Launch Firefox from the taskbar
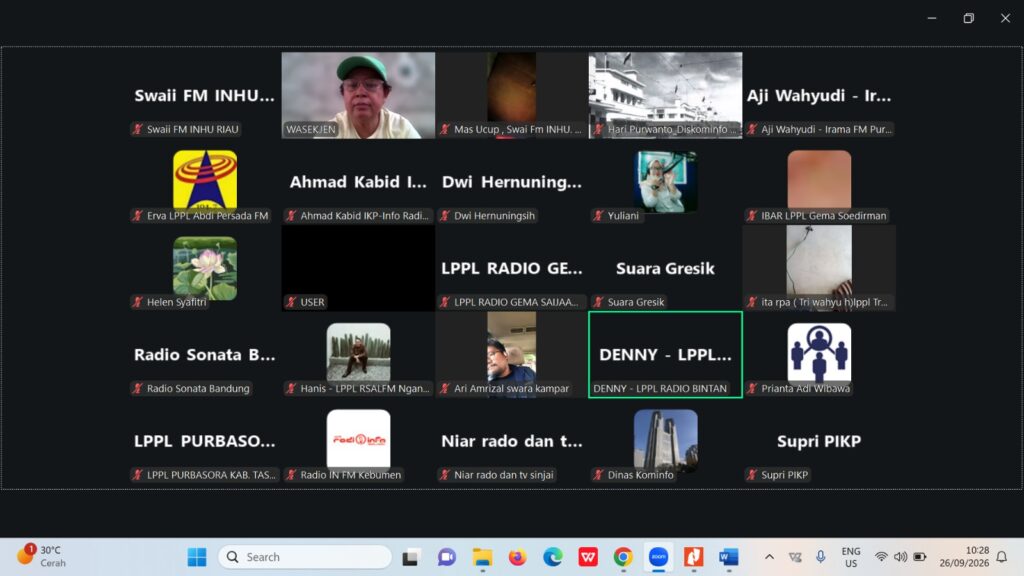The height and width of the screenshot is (576, 1024). (x=517, y=557)
